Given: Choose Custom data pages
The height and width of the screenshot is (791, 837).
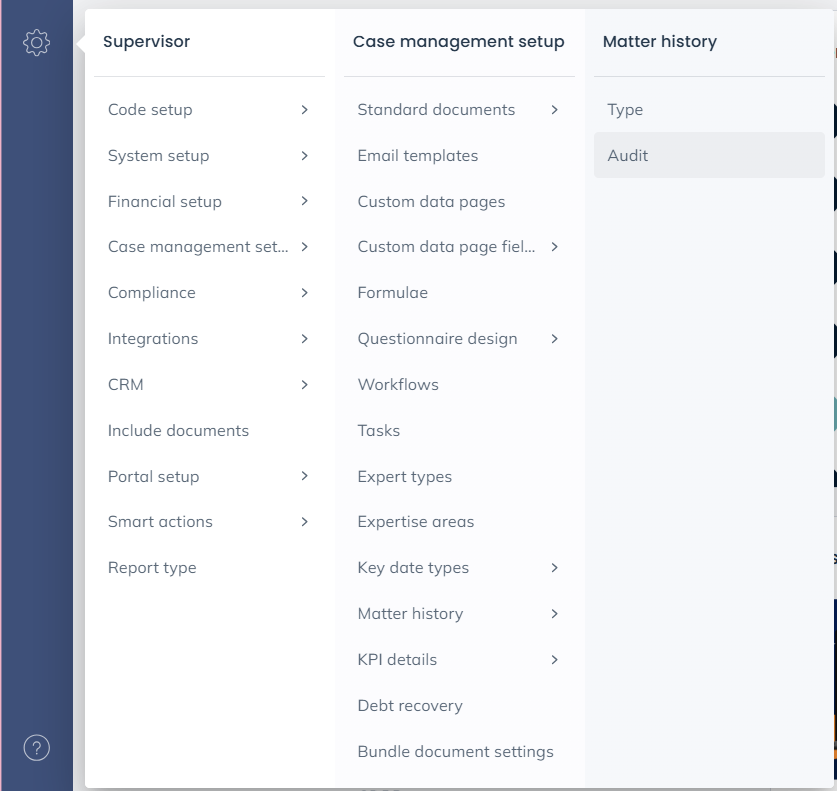Looking at the screenshot, I should click(x=431, y=202).
